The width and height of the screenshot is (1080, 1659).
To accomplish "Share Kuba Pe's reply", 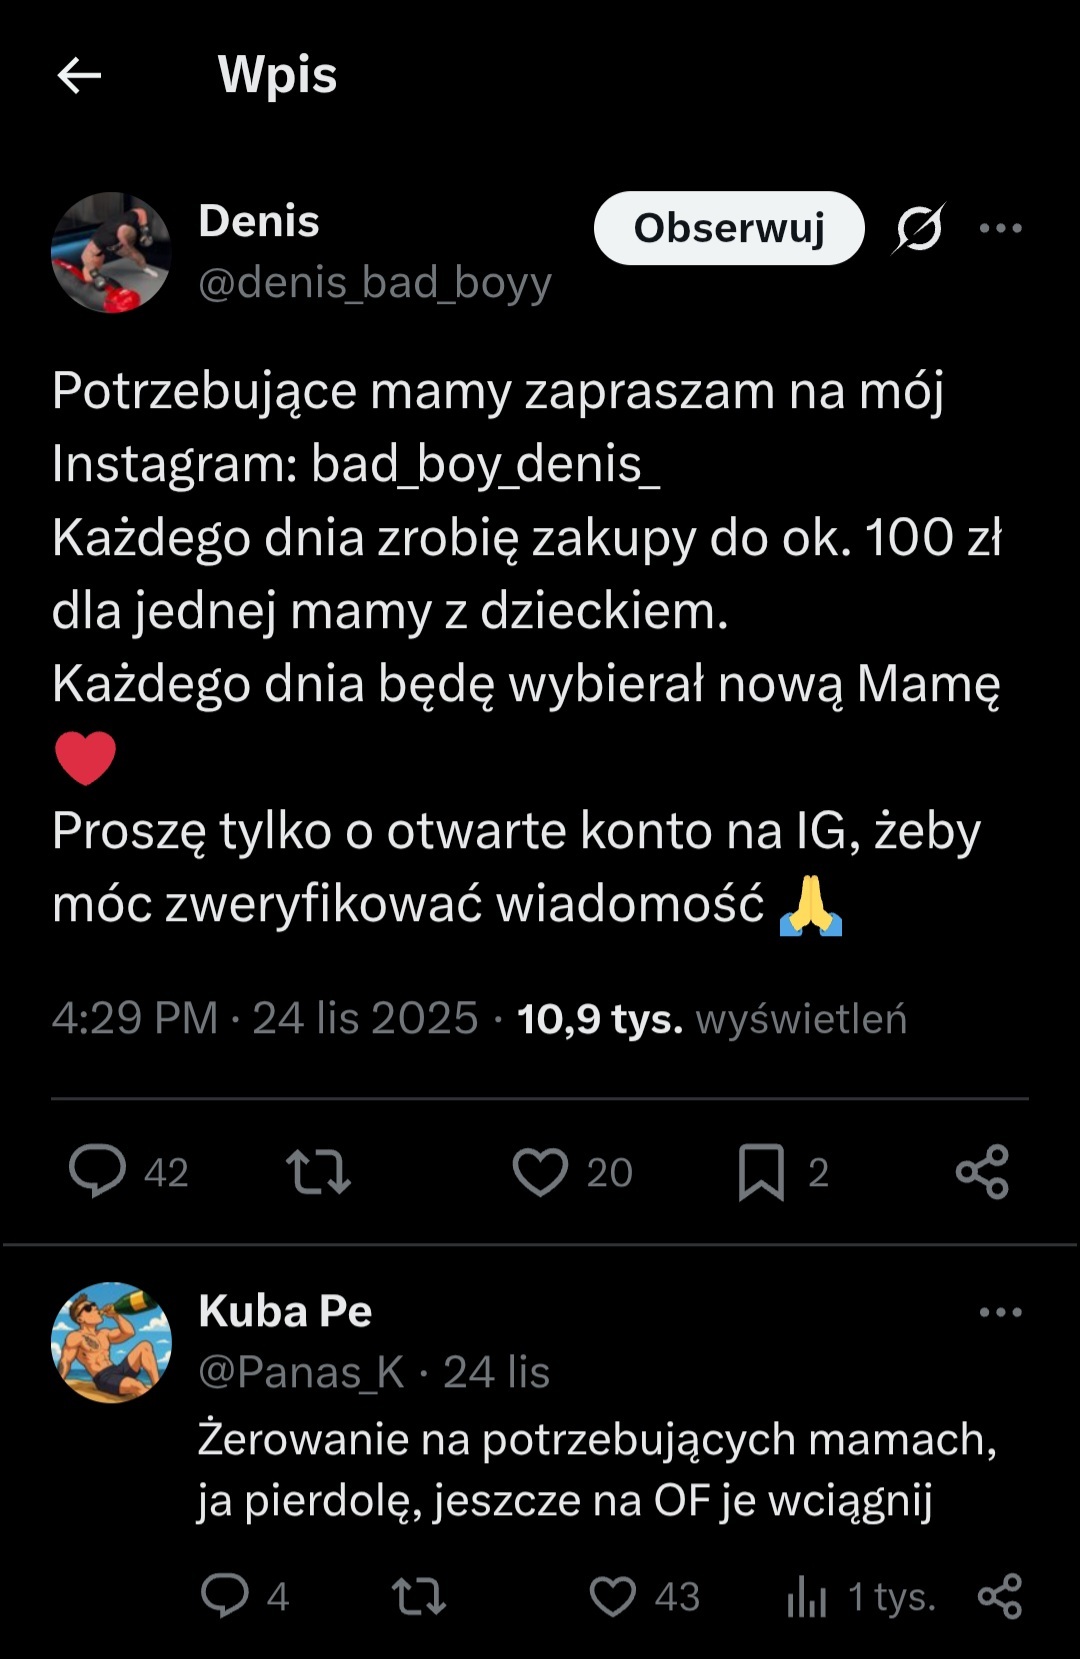I will pyautogui.click(x=999, y=1596).
